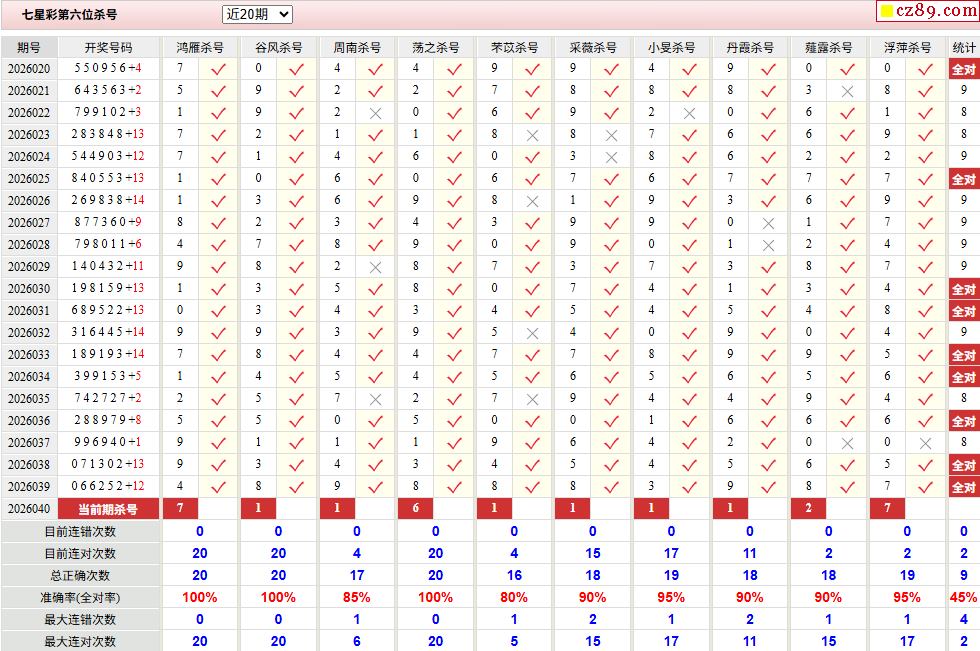Select the 丹霞杀号 column header
The width and height of the screenshot is (980, 651).
point(750,47)
